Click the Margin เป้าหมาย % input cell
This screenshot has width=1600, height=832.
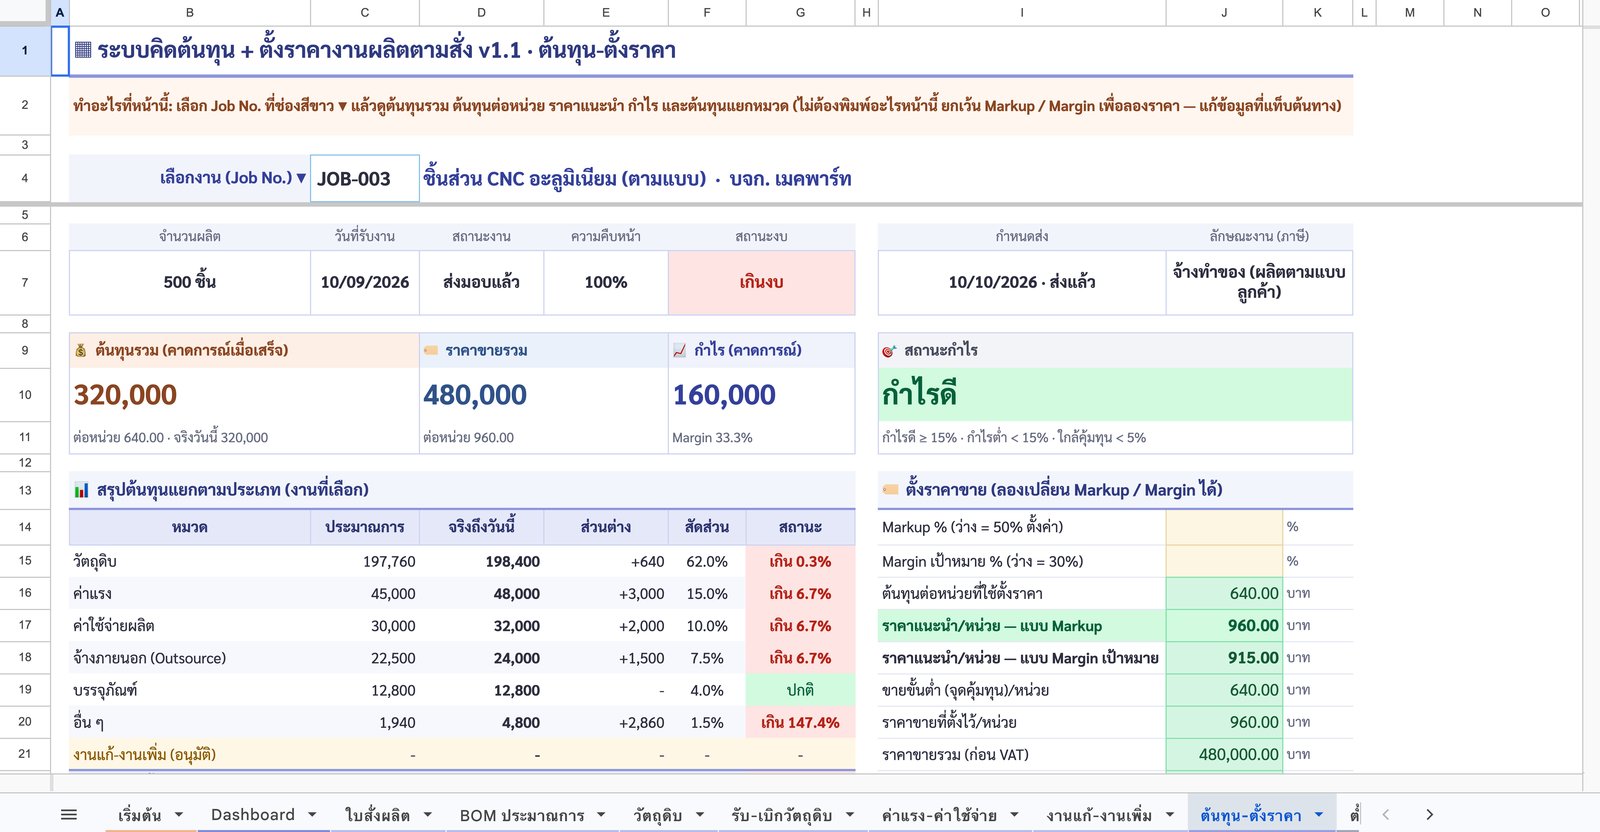pos(1224,561)
